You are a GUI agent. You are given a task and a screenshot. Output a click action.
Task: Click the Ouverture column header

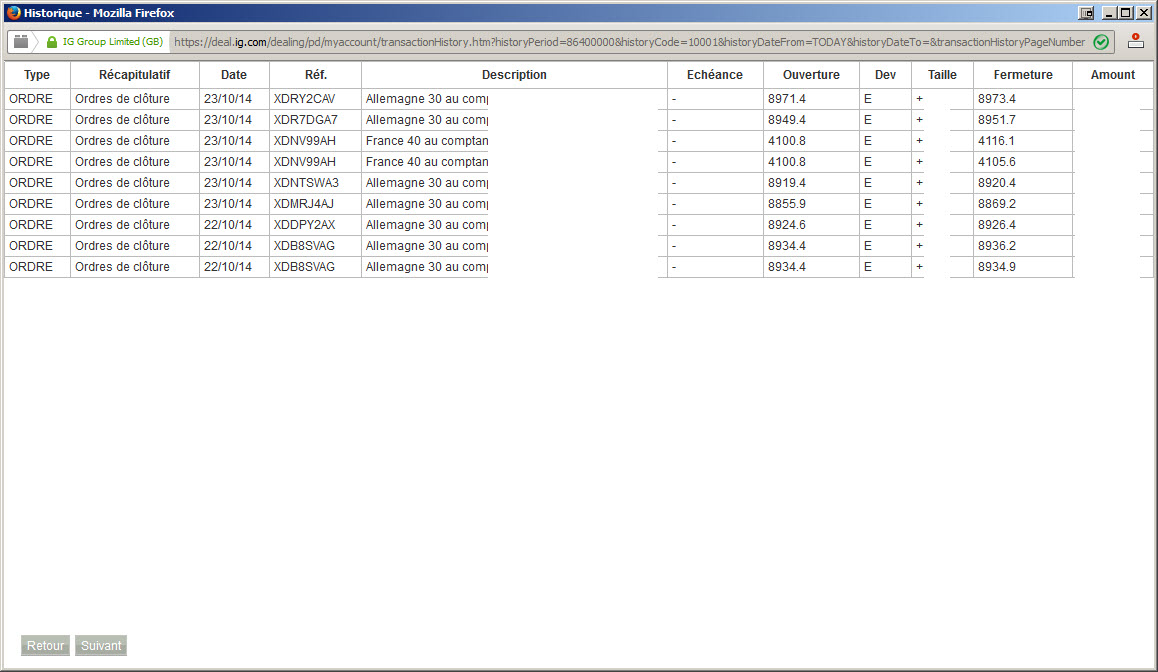point(811,75)
